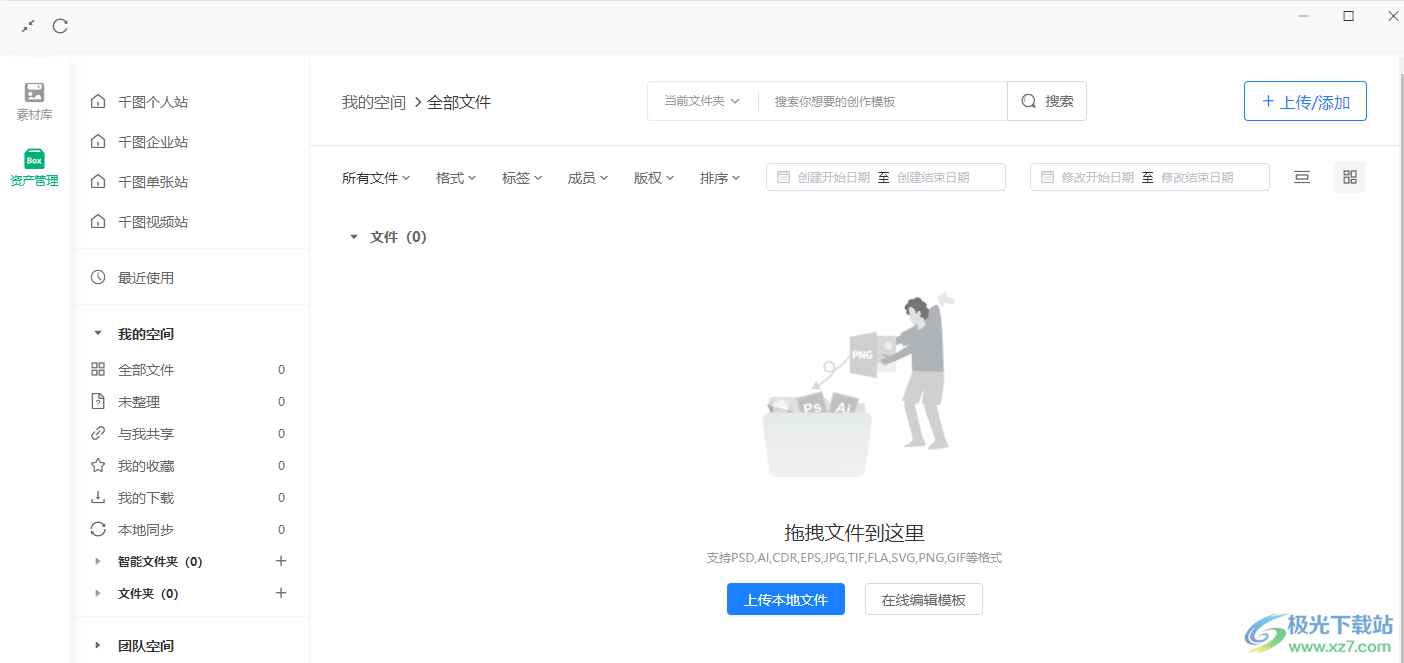Switch to grid view layout
Image resolution: width=1404 pixels, height=663 pixels.
pyautogui.click(x=1350, y=177)
